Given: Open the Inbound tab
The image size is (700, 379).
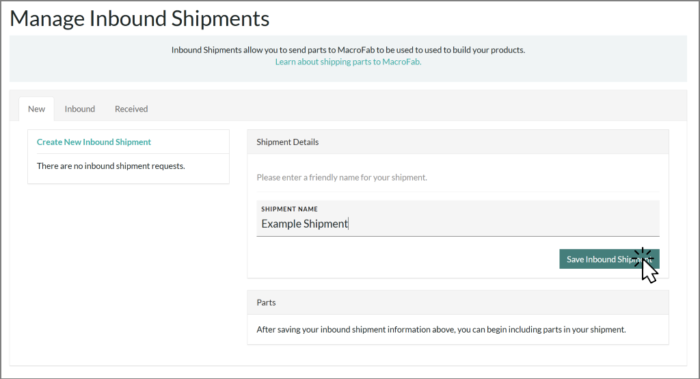Looking at the screenshot, I should [79, 109].
